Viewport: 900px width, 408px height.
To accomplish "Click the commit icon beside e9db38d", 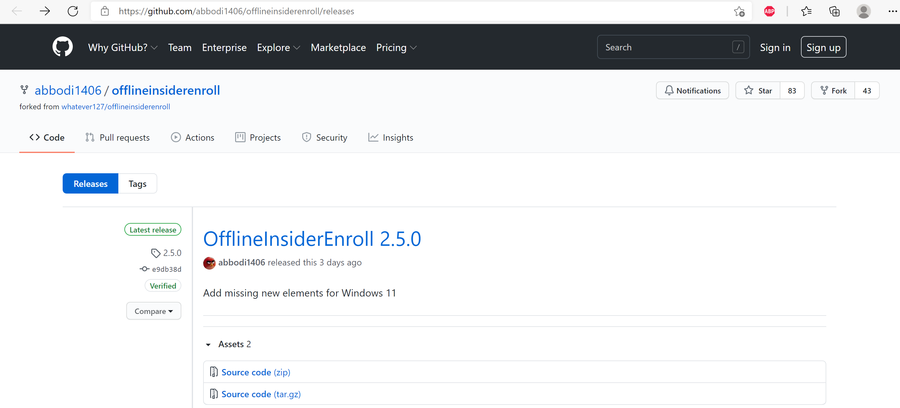I will [x=143, y=269].
